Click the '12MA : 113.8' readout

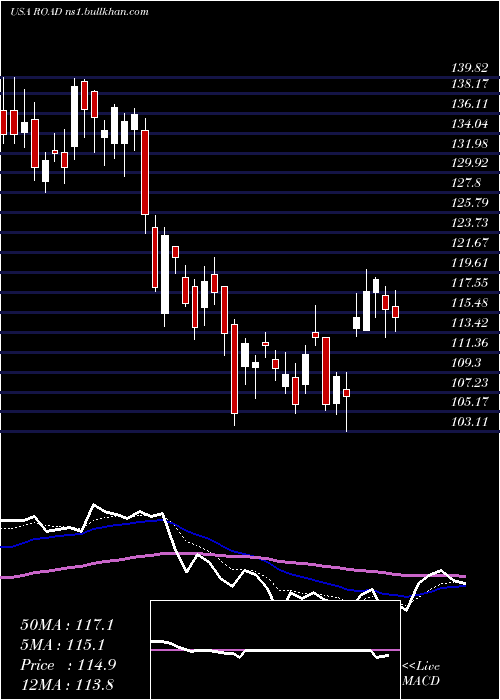point(67,685)
